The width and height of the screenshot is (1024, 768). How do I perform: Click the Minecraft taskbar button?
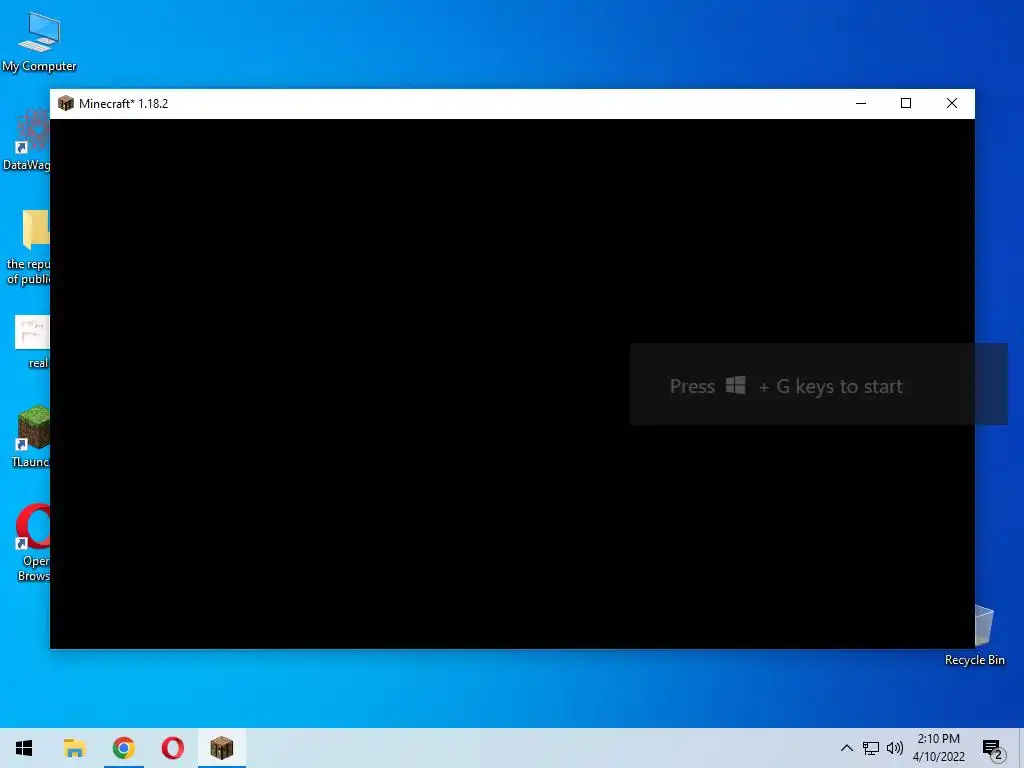pos(221,748)
